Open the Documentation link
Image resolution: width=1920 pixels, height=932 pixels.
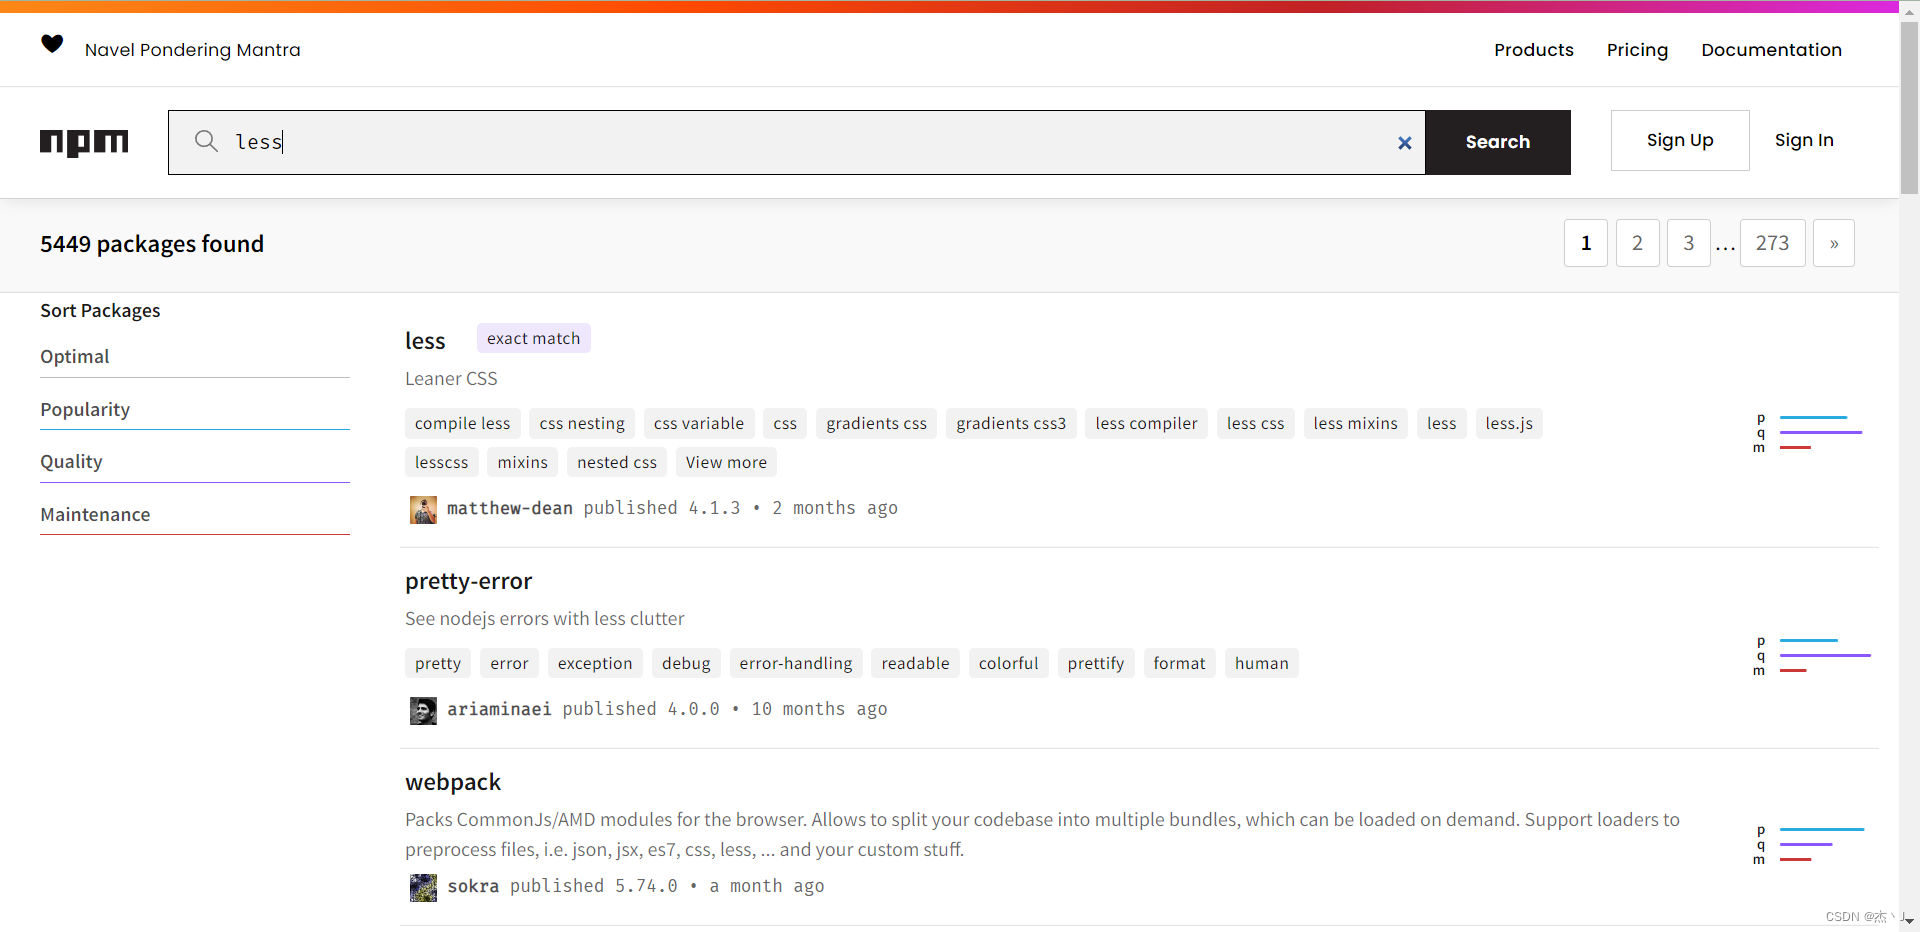(1771, 50)
